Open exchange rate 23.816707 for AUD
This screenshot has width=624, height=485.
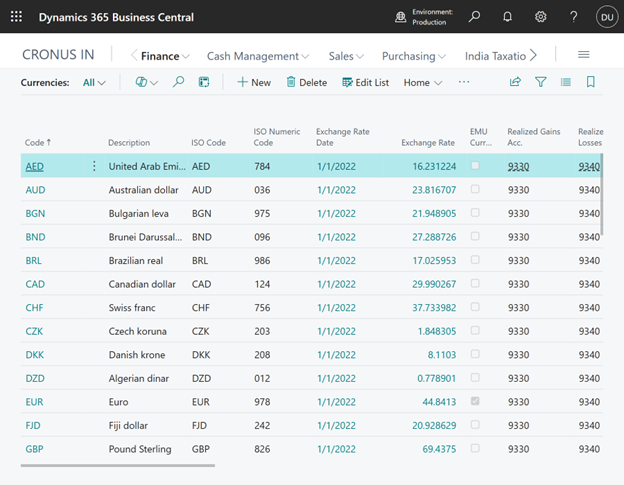[x=434, y=190]
